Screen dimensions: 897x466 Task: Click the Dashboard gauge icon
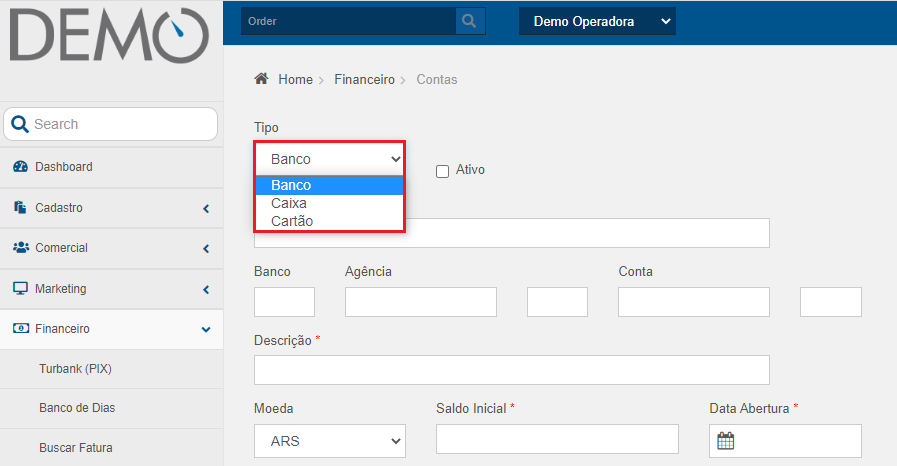pyautogui.click(x=21, y=167)
